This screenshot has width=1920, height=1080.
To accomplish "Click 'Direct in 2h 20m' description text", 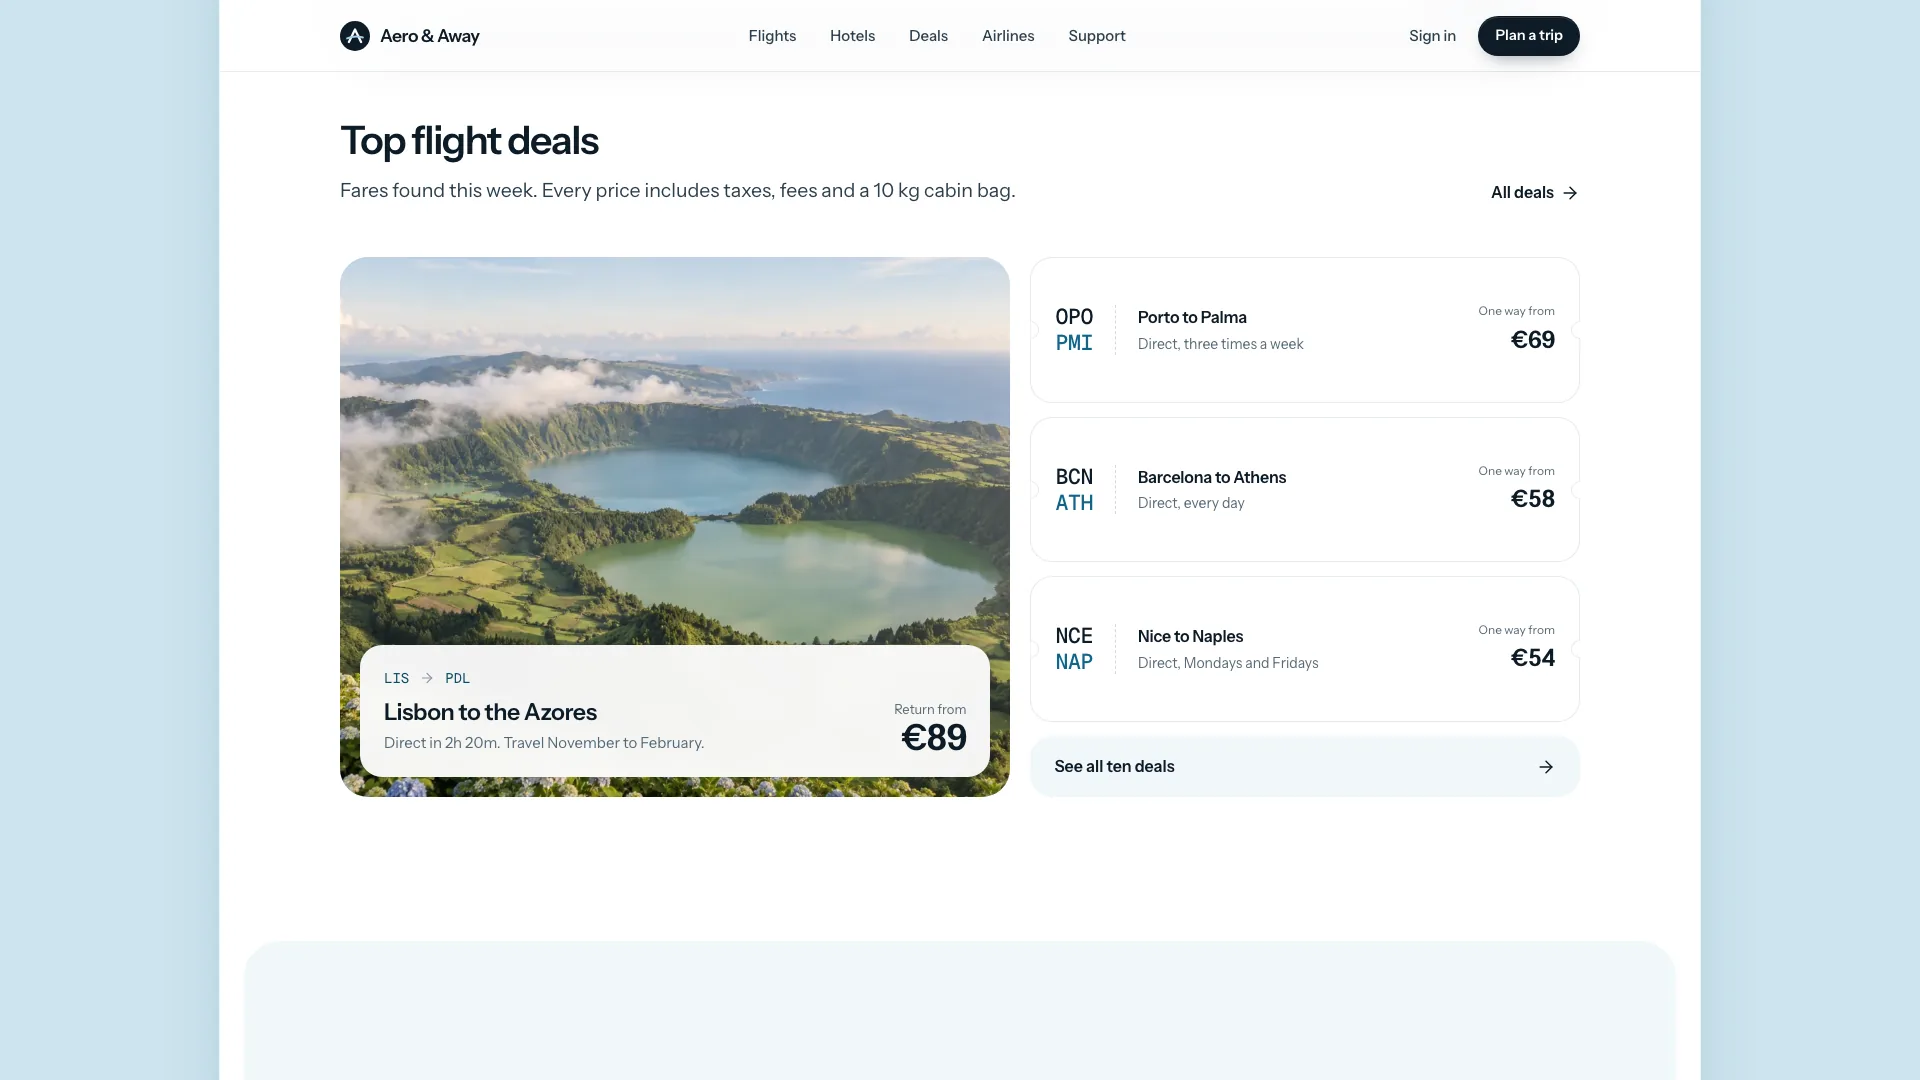I will pos(544,743).
